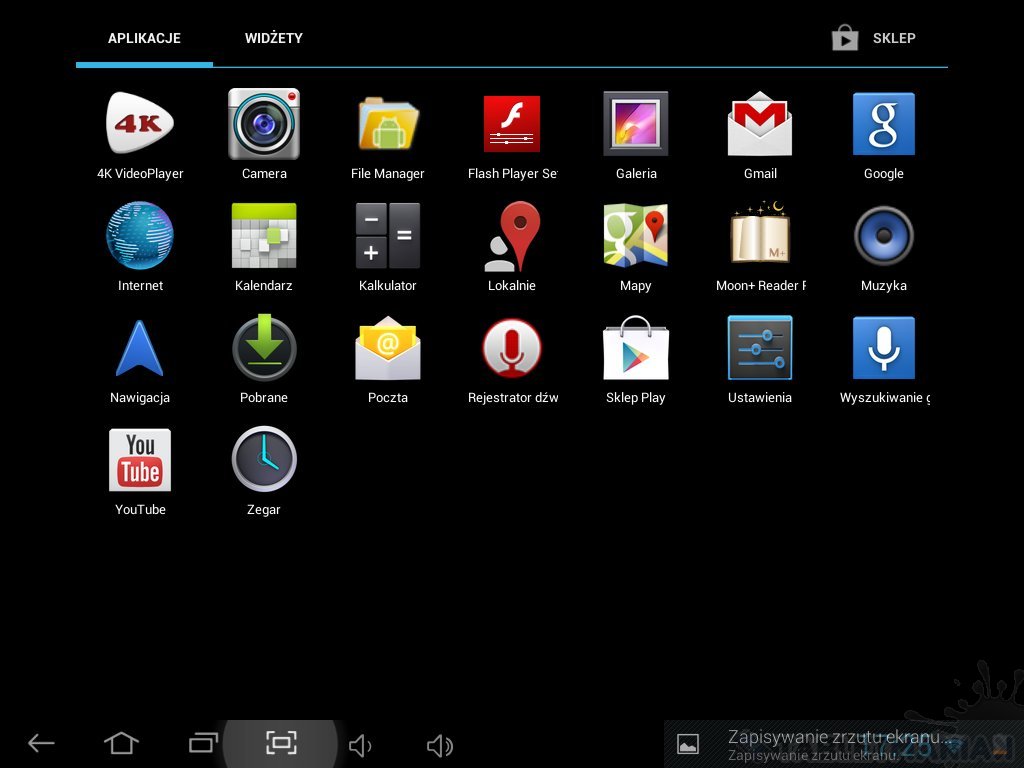Open the Zegar clock app
This screenshot has height=768, width=1024.
point(264,460)
